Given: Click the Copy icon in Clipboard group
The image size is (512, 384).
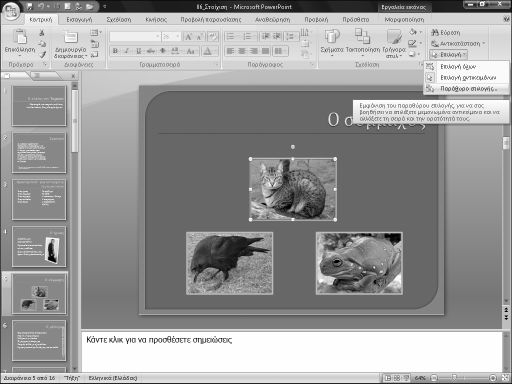Looking at the screenshot, I should tap(42, 43).
